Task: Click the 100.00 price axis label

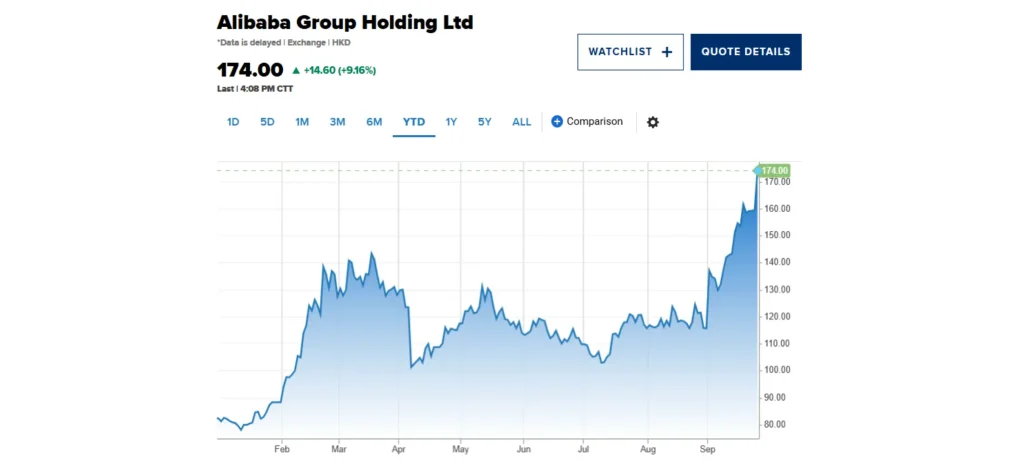Action: tap(776, 370)
